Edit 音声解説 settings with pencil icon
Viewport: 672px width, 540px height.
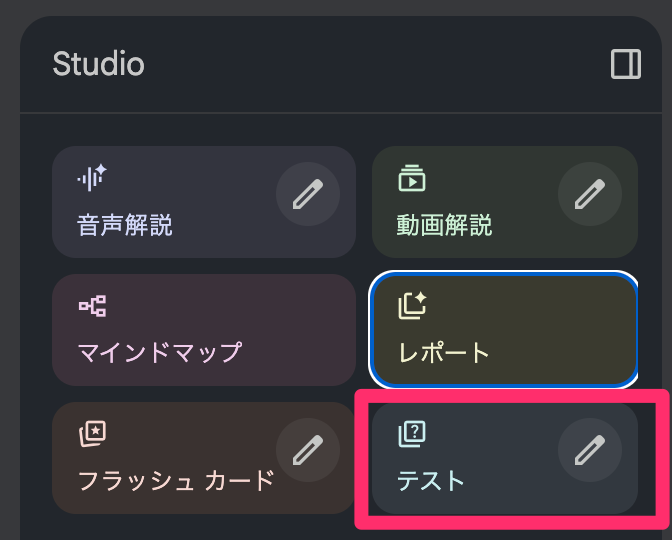pyautogui.click(x=307, y=194)
